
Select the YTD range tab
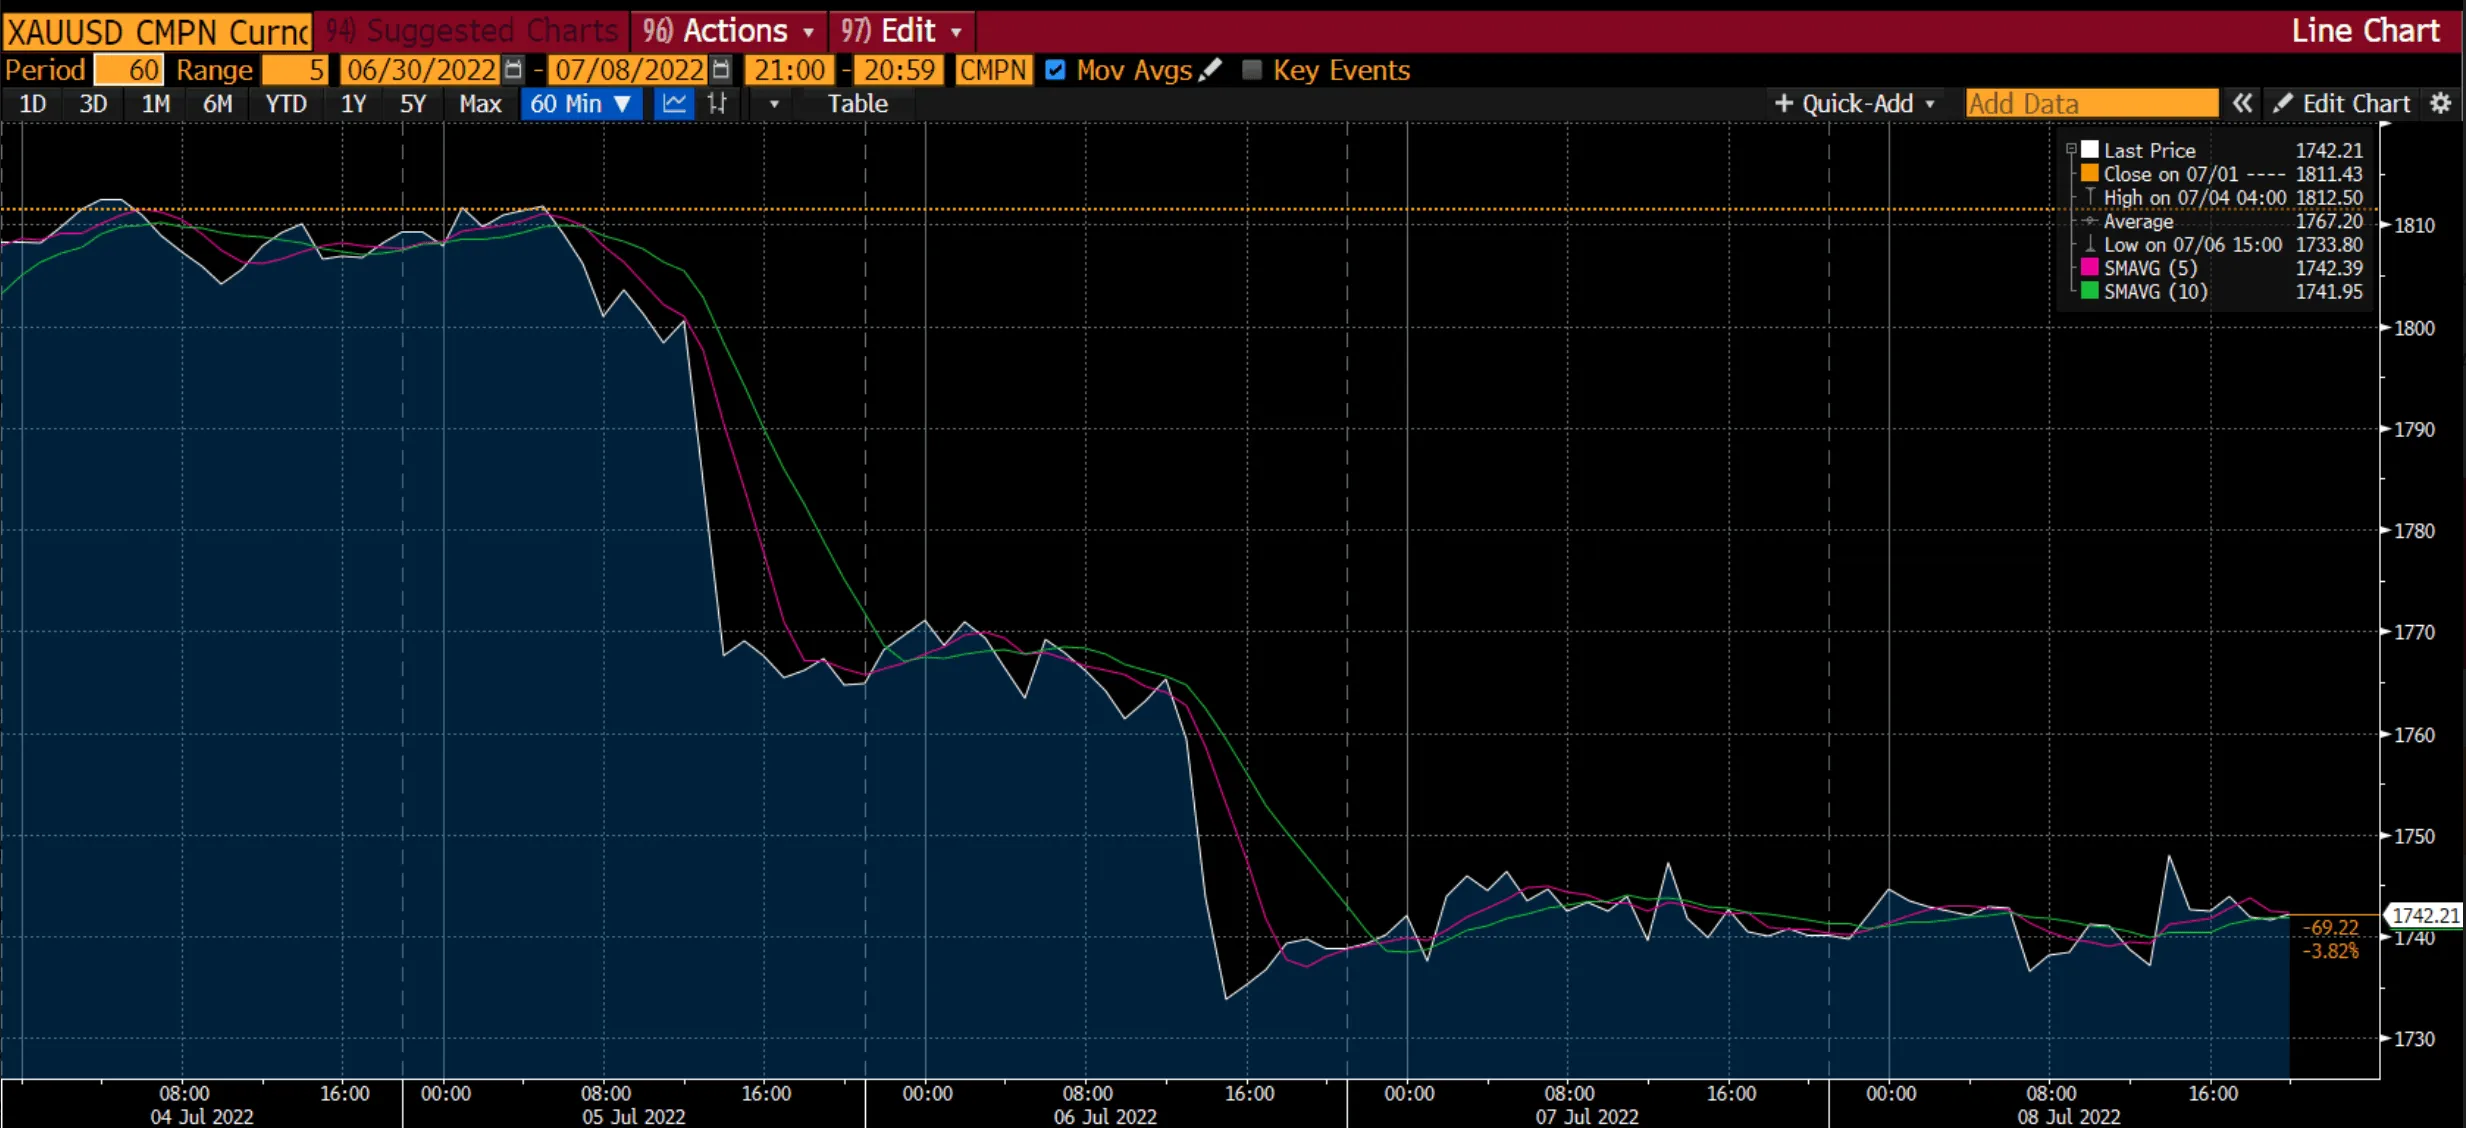tap(286, 103)
